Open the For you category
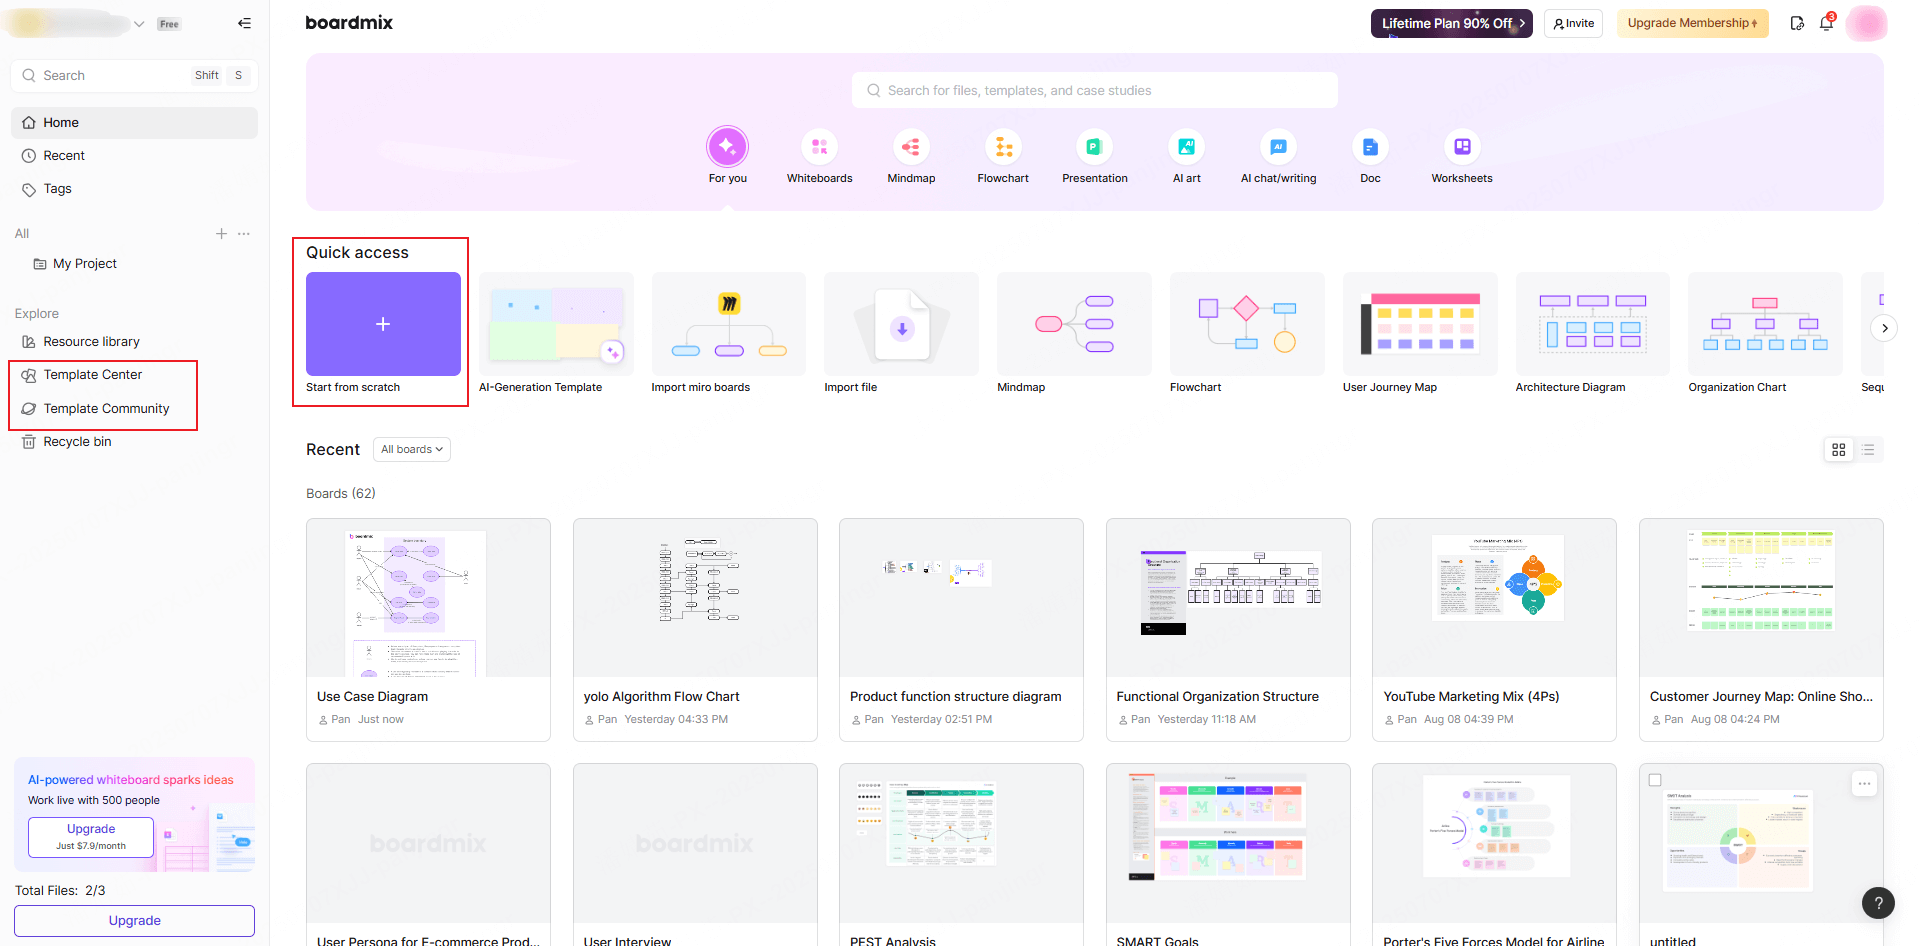The image size is (1920, 946). 728,147
